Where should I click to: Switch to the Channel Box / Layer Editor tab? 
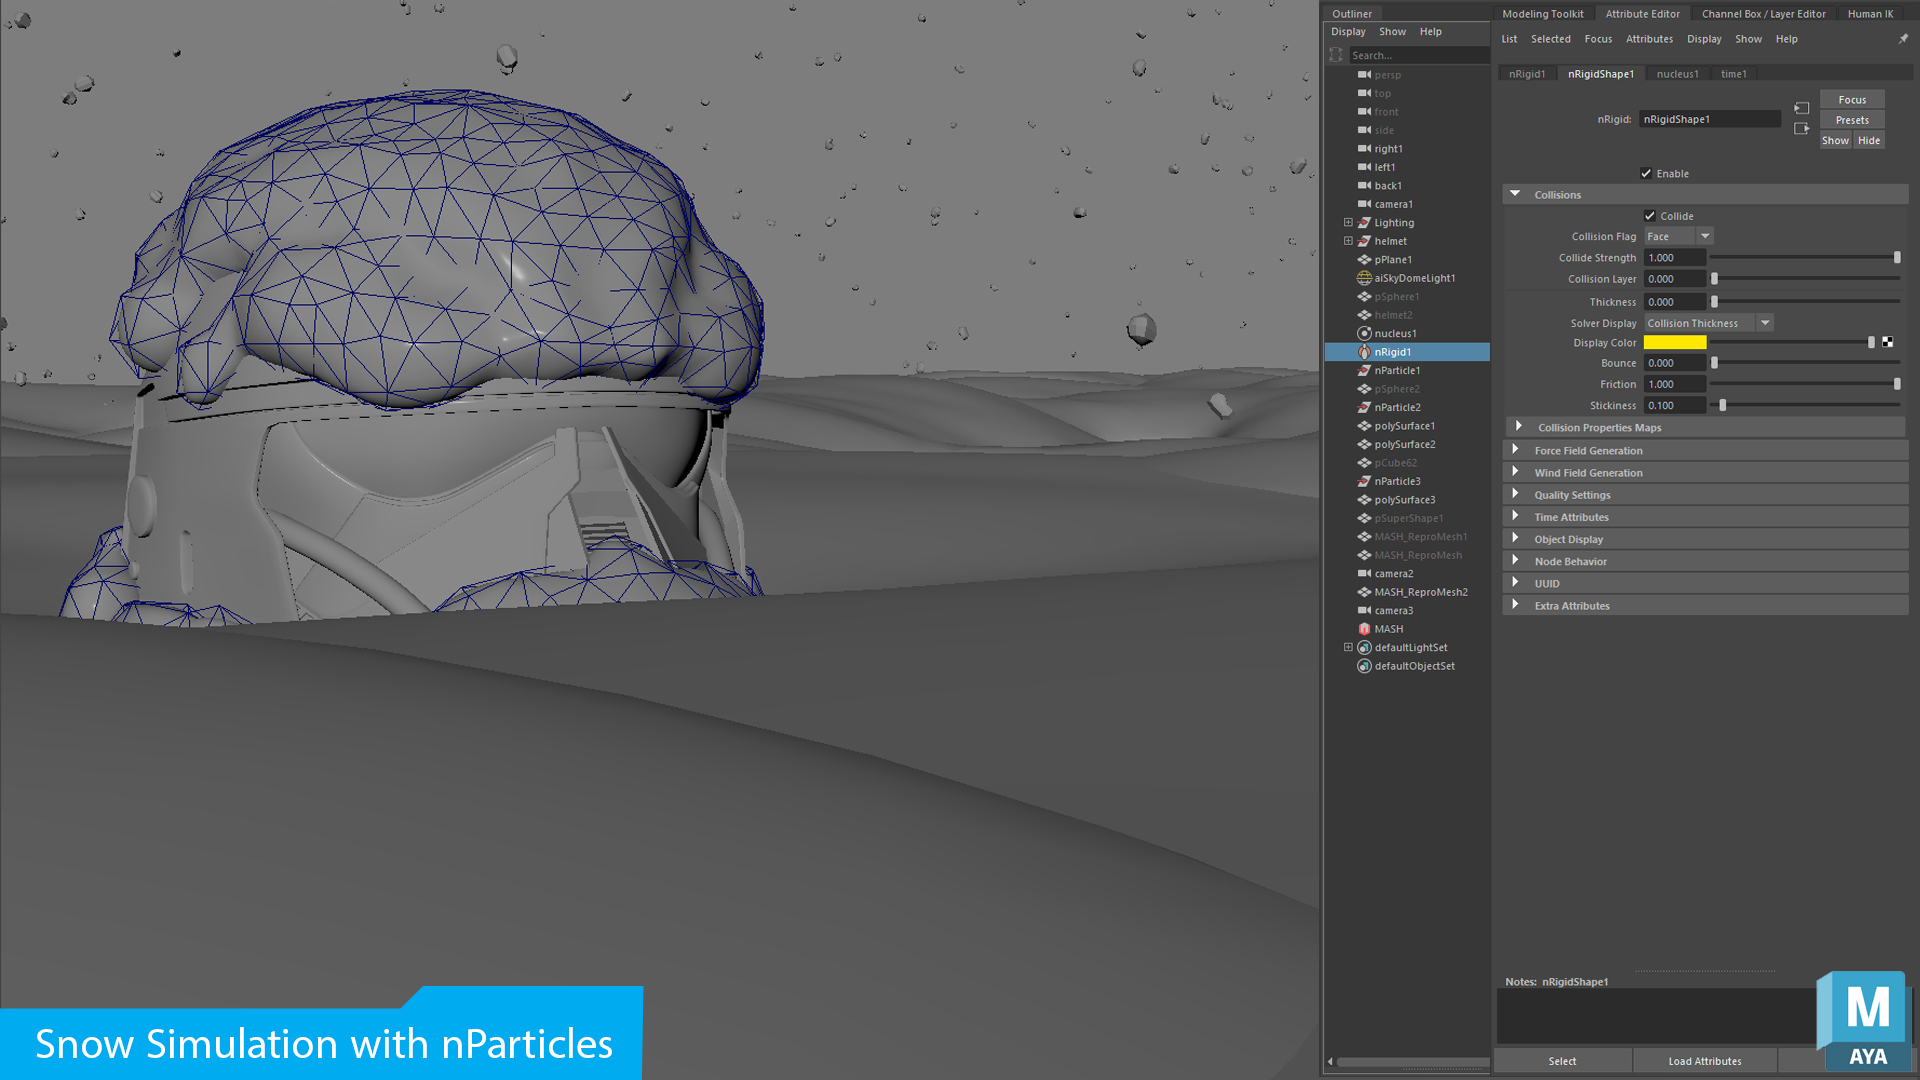point(1763,13)
